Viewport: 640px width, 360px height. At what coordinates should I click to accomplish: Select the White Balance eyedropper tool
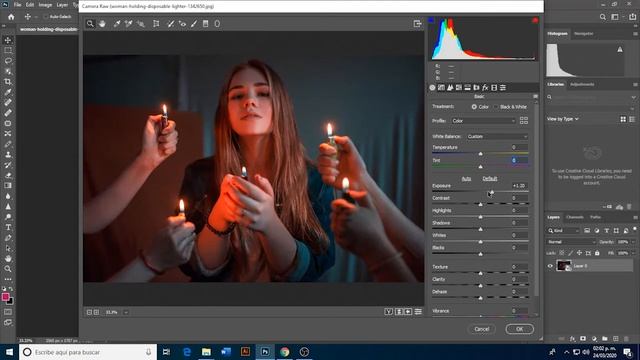point(117,24)
